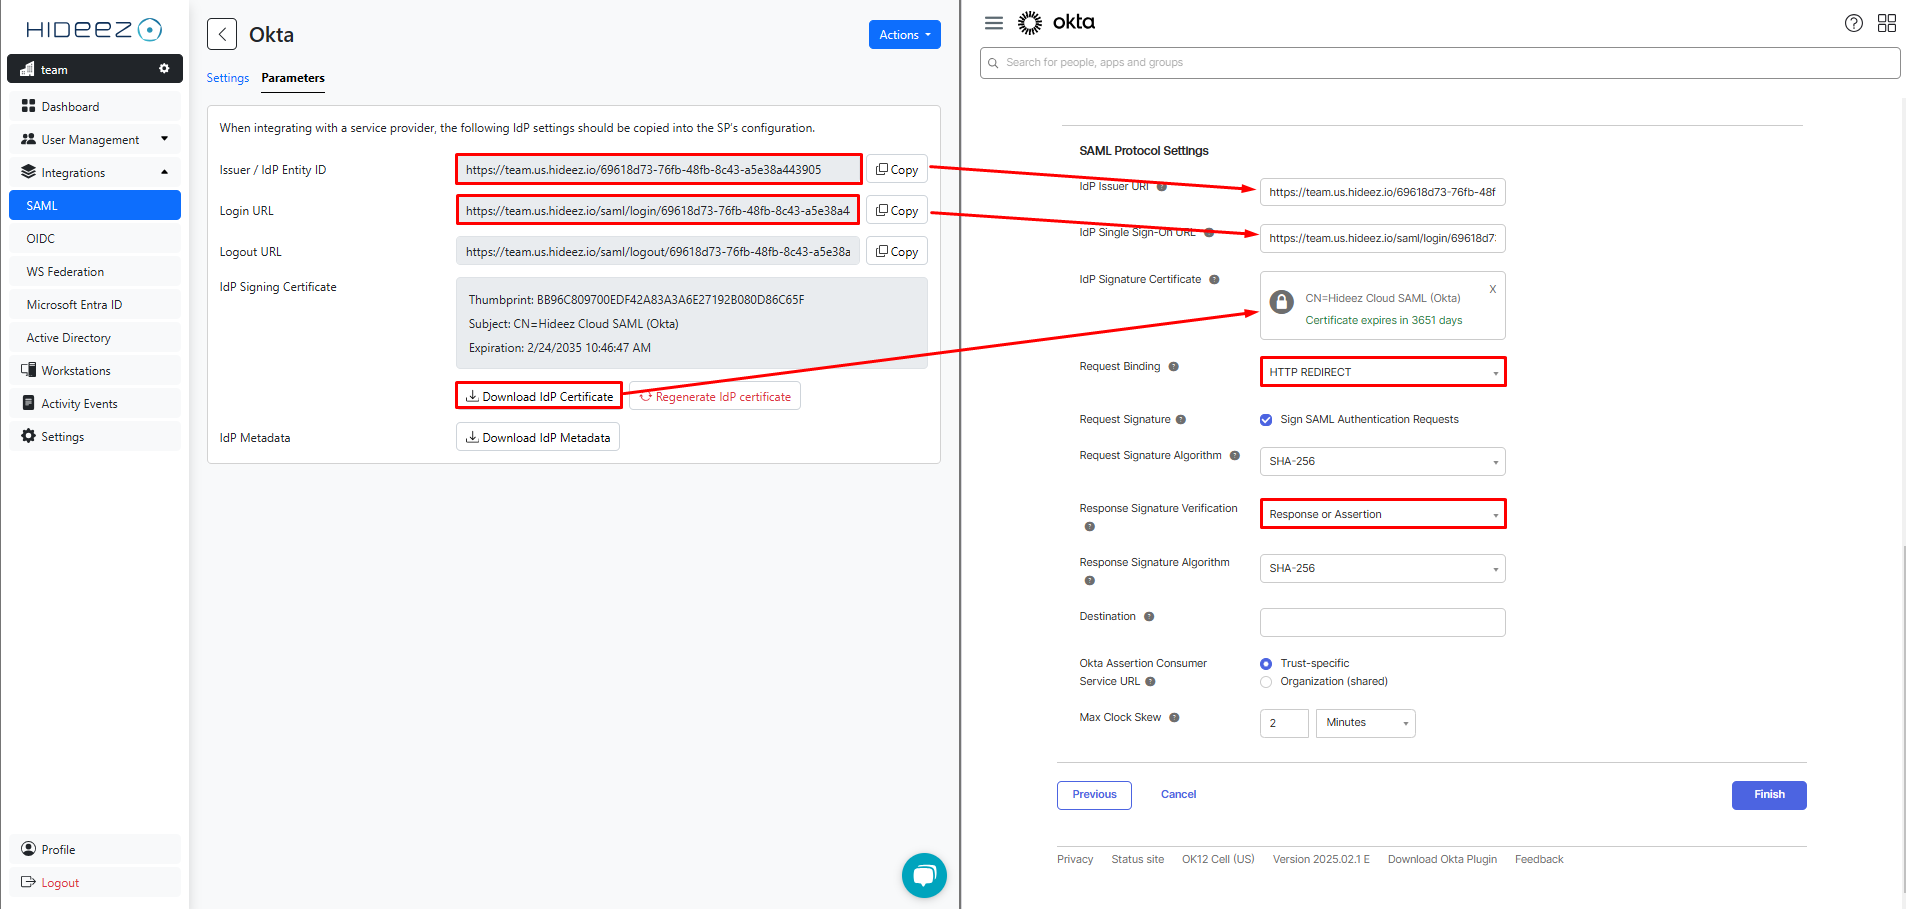Open the Okta apps grid icon
Image resolution: width=1906 pixels, height=909 pixels.
[x=1886, y=23]
